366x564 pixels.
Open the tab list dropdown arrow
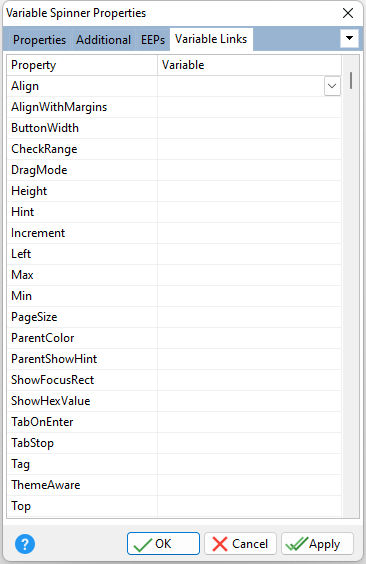(x=349, y=38)
